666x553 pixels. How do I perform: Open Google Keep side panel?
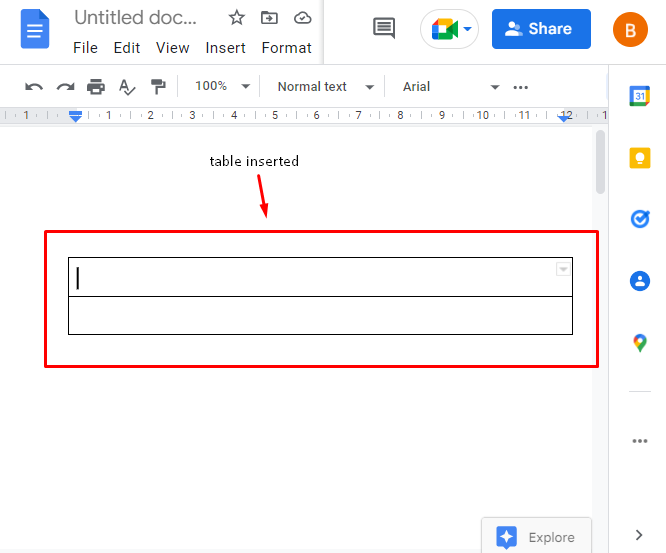coord(640,158)
